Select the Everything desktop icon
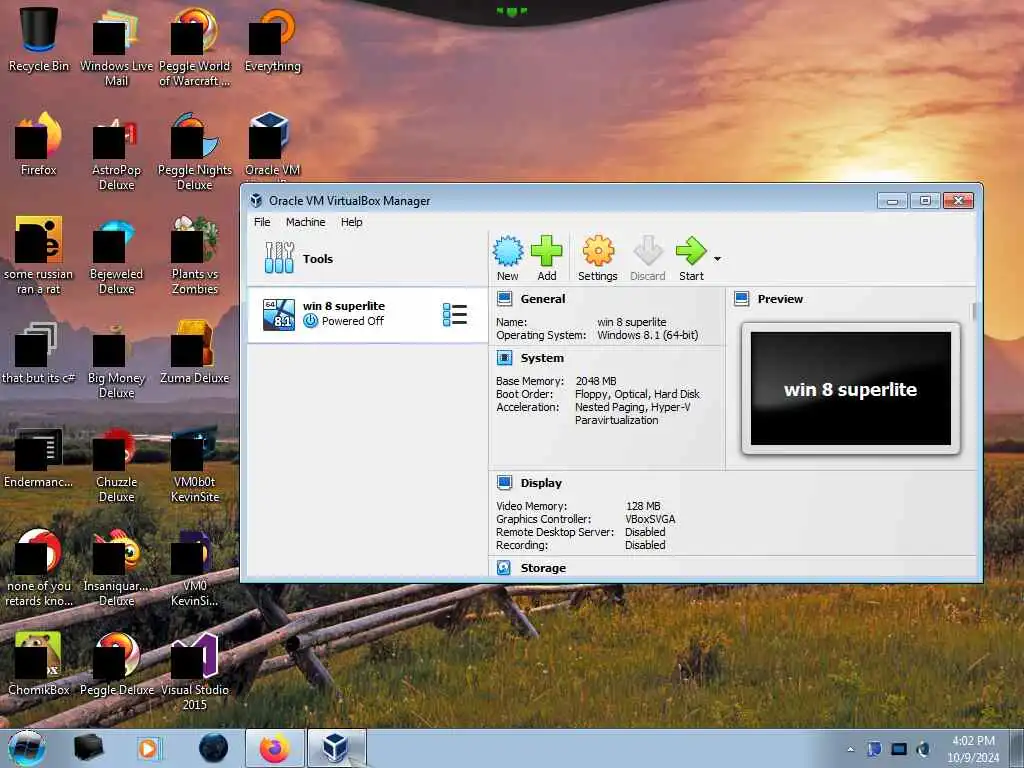This screenshot has width=1024, height=768. [272, 39]
